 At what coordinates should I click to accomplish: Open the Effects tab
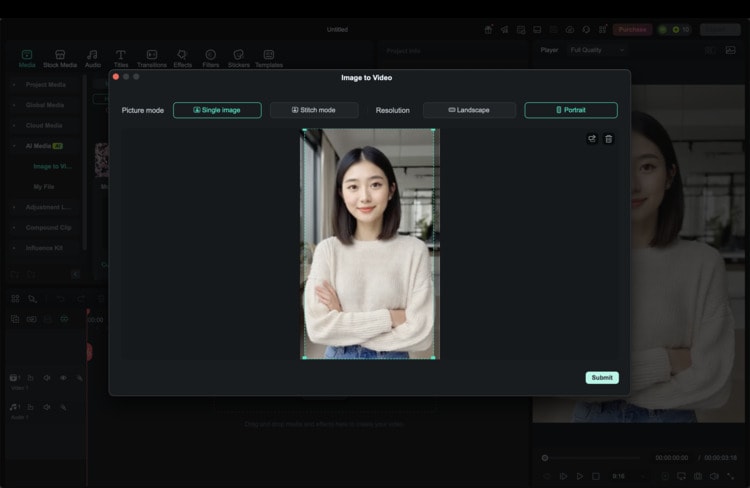coord(182,58)
